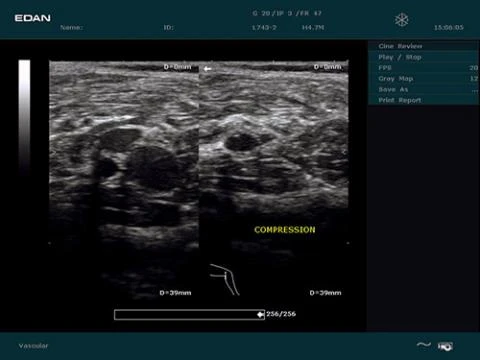This screenshot has width=480, height=360.
Task: Select the left ultrasound image pane
Action: (x=124, y=180)
